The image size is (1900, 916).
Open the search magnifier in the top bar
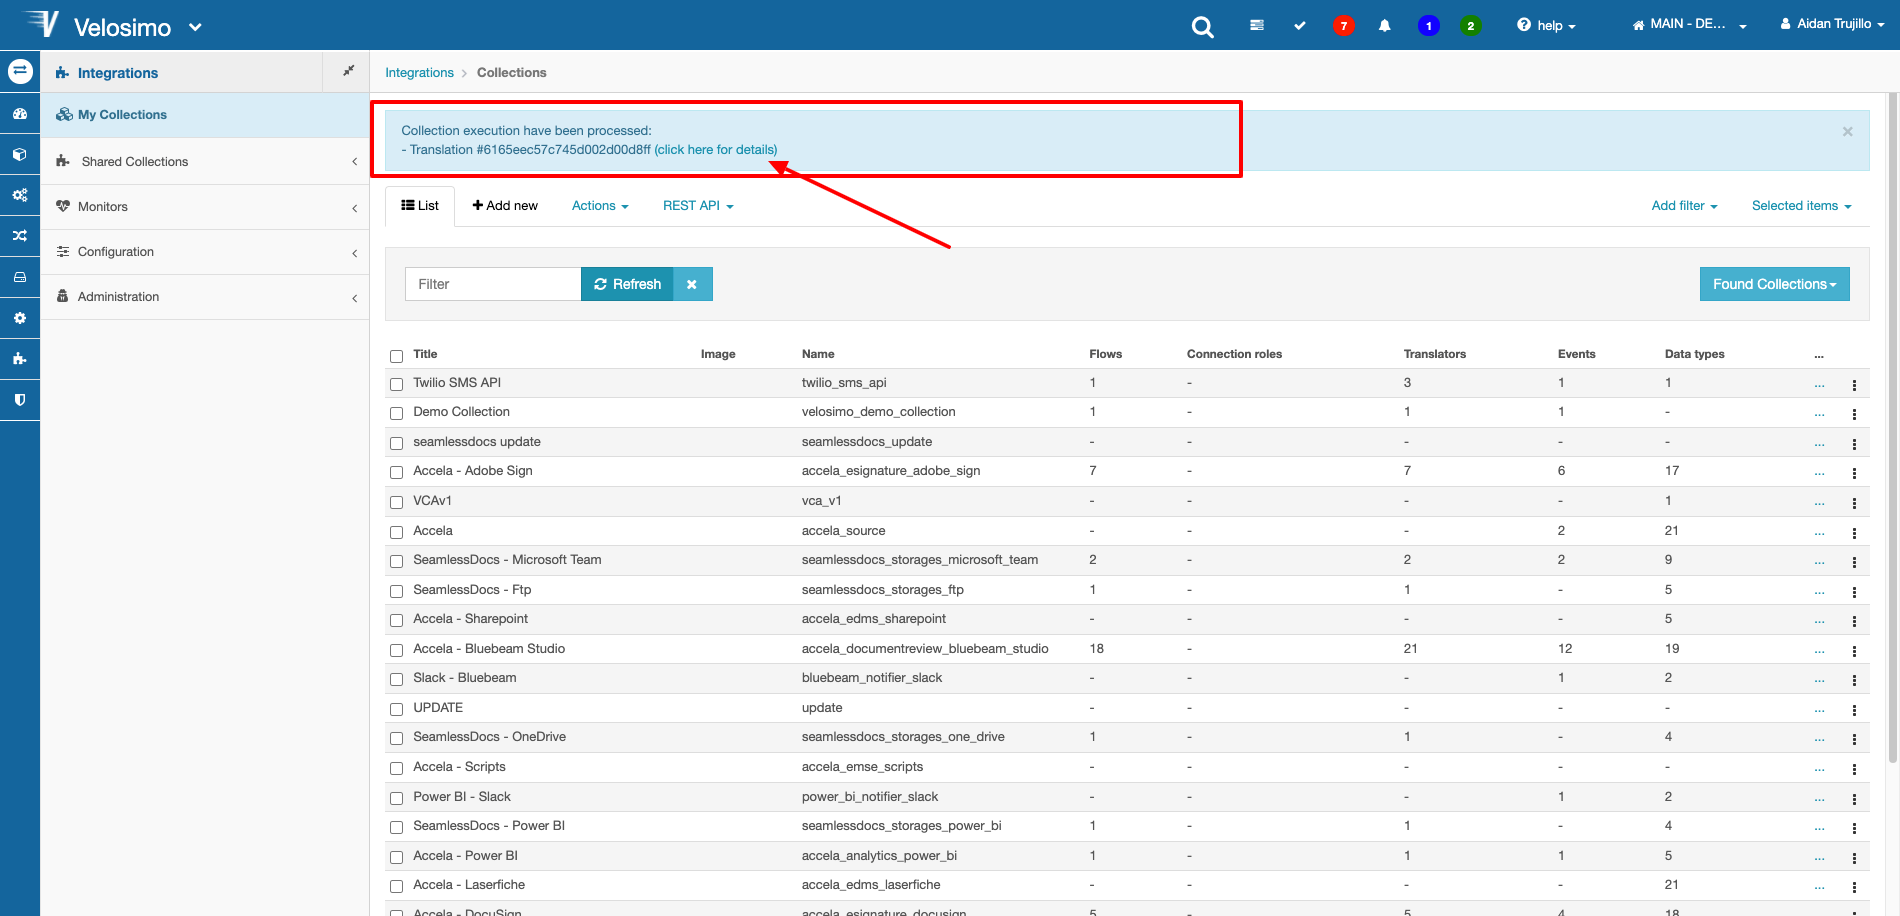[1202, 27]
